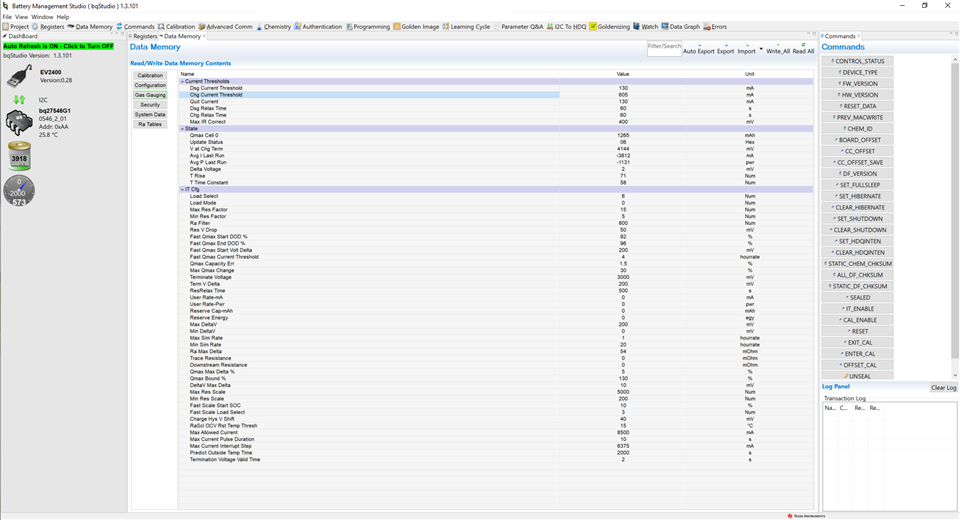Image resolution: width=960 pixels, height=520 pixels.
Task: Click the Export toolbar button
Action: click(x=726, y=49)
